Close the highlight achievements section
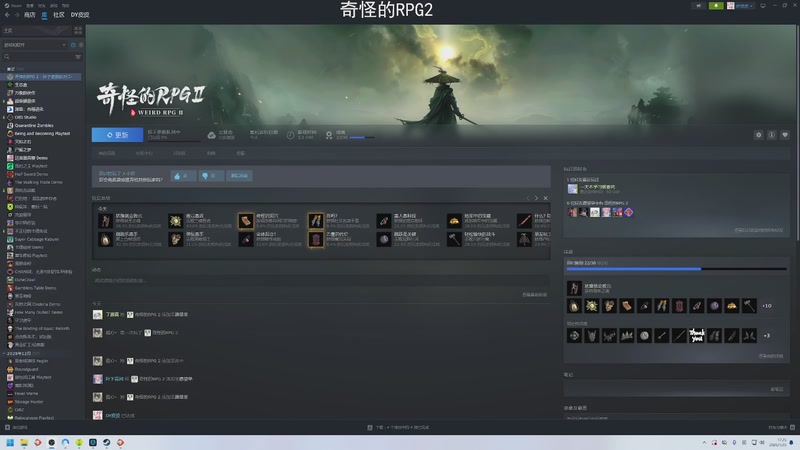800x450 pixels. click(x=545, y=198)
